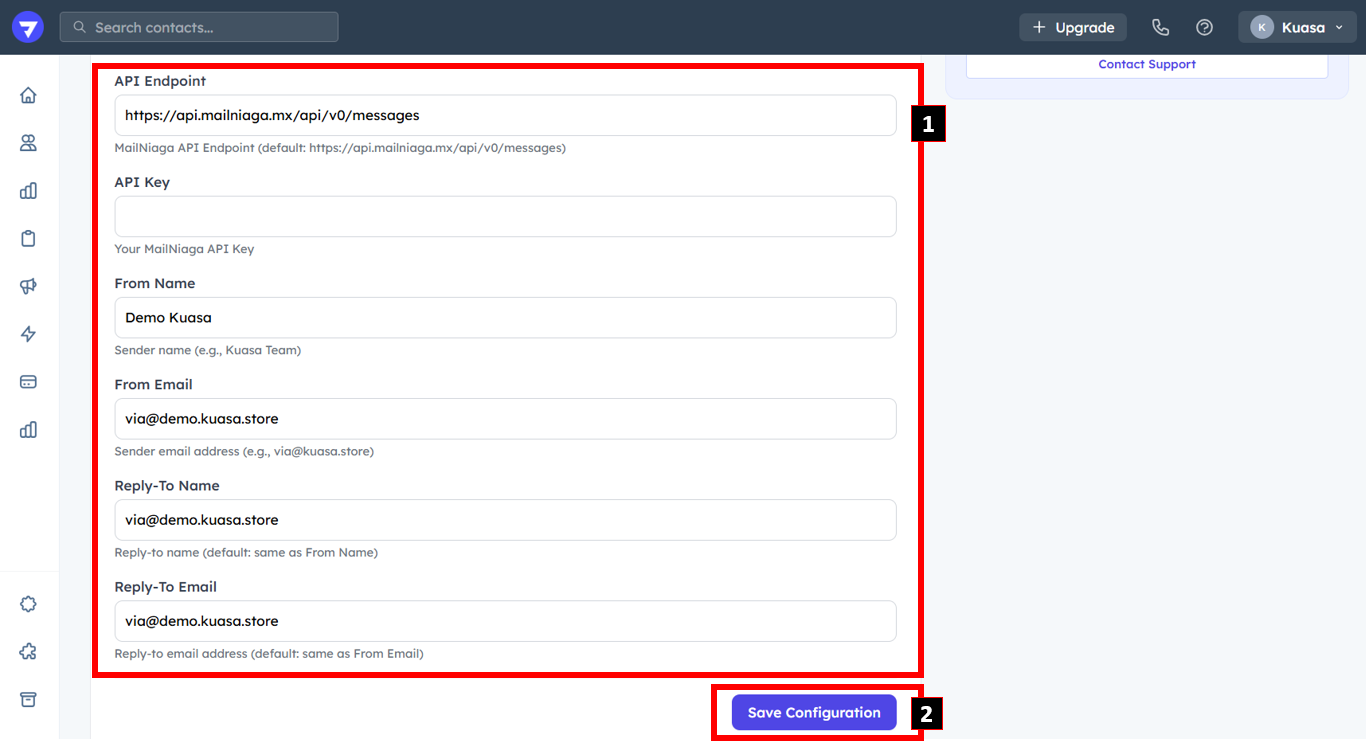Open the lightning bolt automations icon
This screenshot has width=1366, height=750.
point(28,334)
